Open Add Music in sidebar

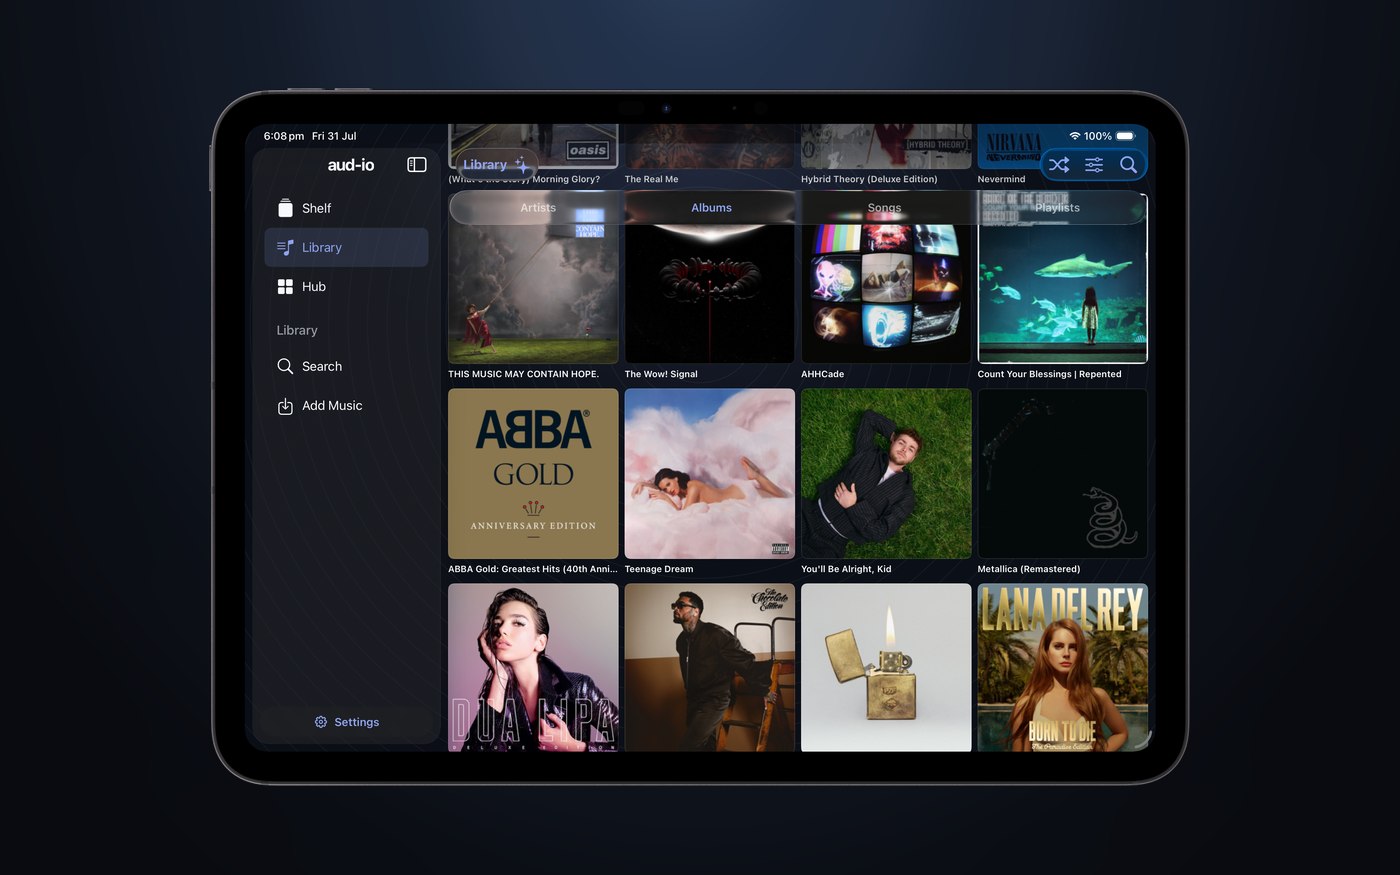[x=346, y=406]
